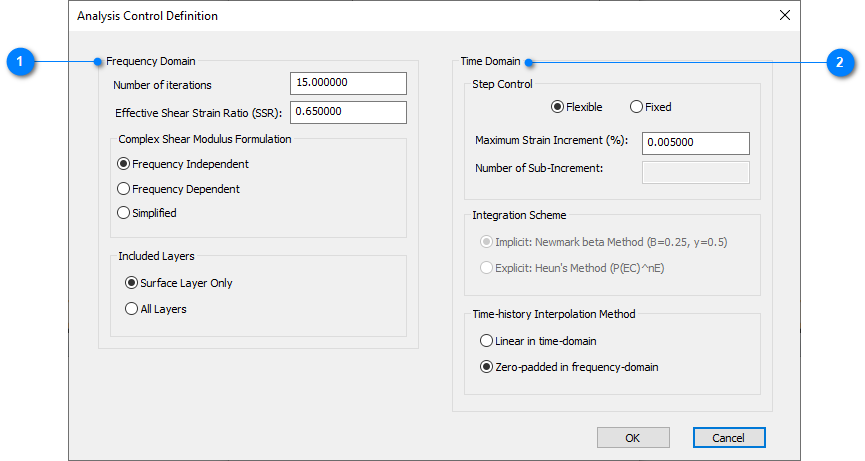Close the Analysis Control Definition dialog
The image size is (865, 461).
click(784, 15)
